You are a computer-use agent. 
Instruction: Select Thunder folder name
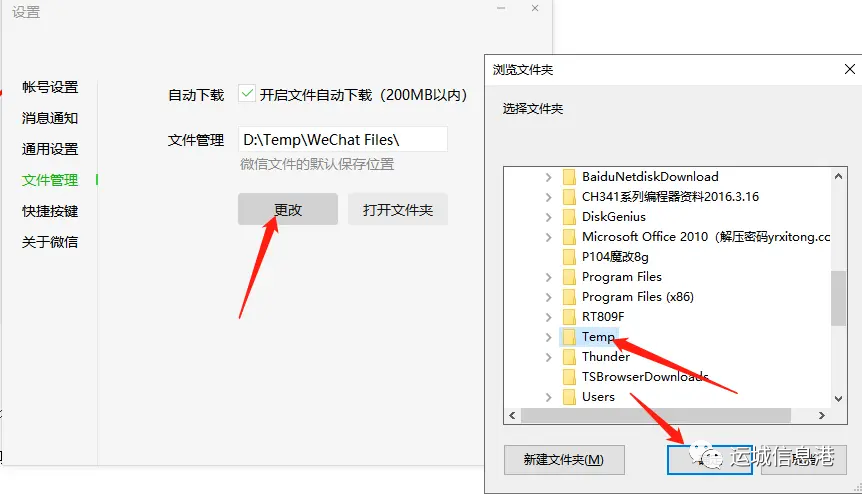point(606,357)
